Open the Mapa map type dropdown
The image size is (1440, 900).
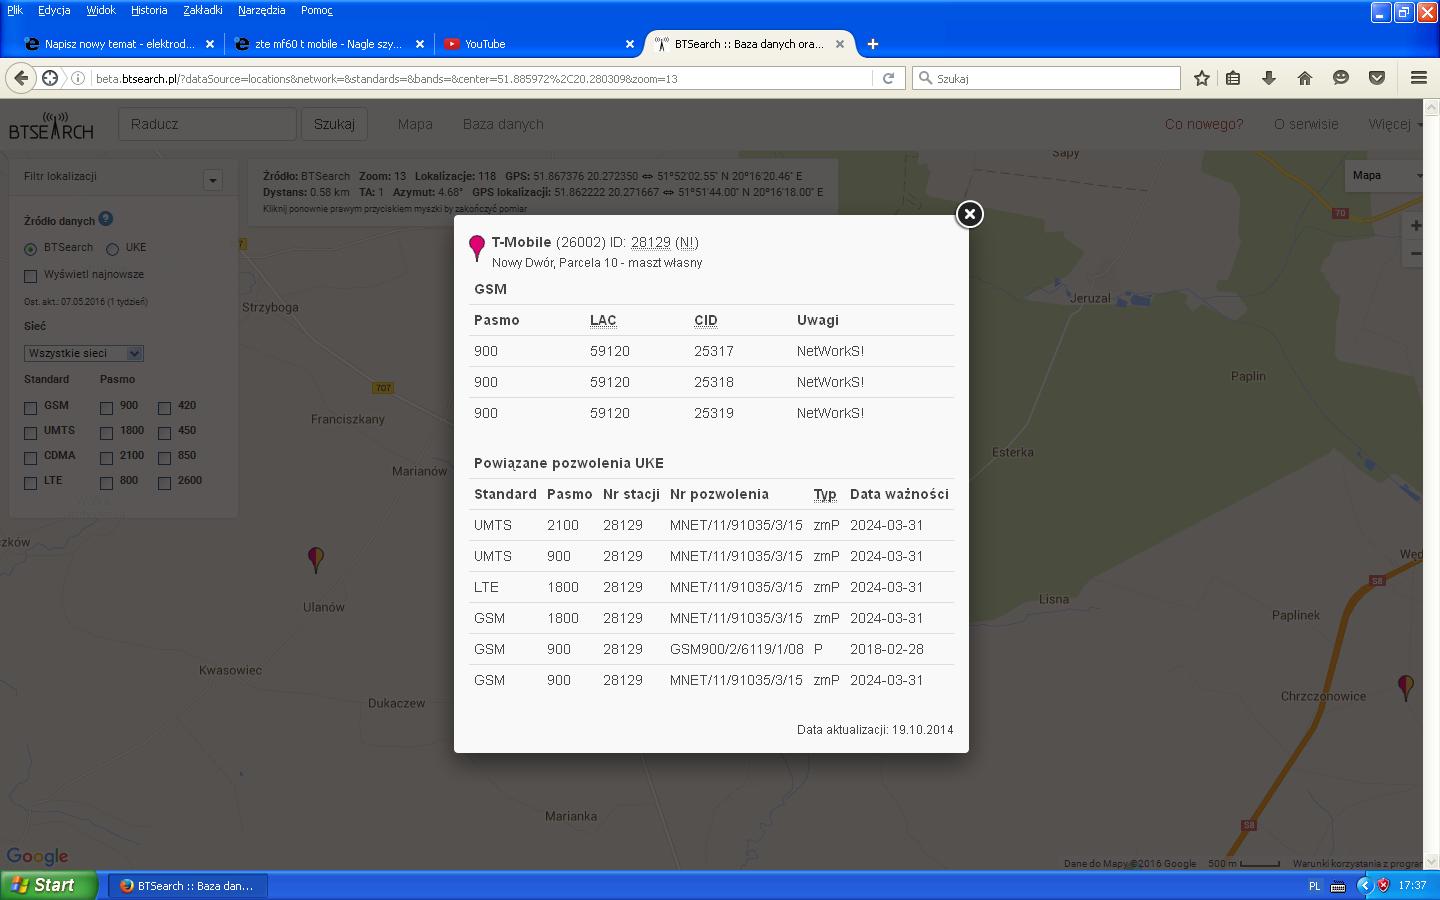point(1383,176)
